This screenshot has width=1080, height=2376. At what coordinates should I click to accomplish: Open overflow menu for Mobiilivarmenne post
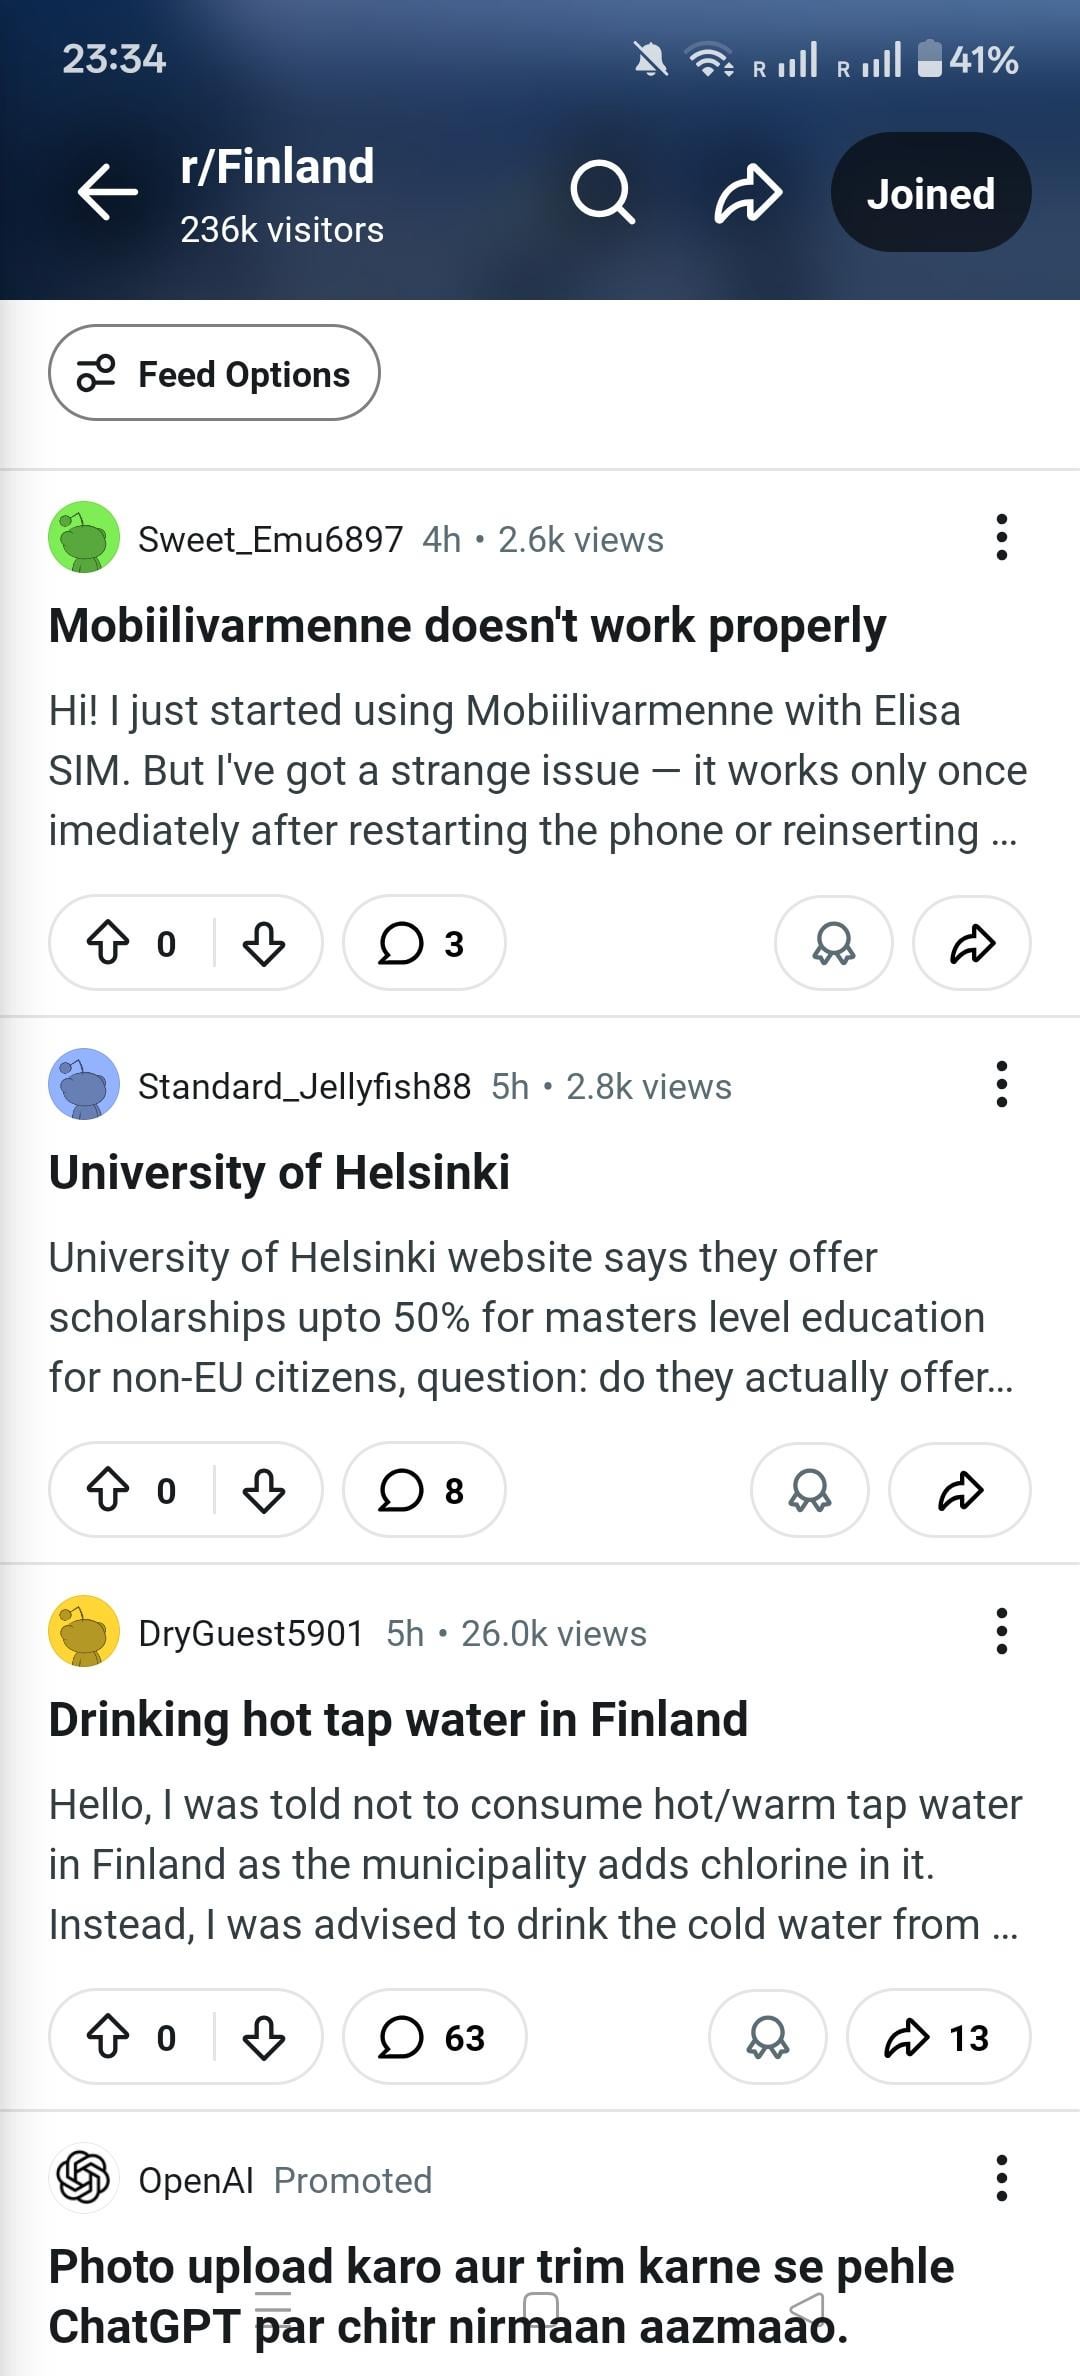[1001, 538]
